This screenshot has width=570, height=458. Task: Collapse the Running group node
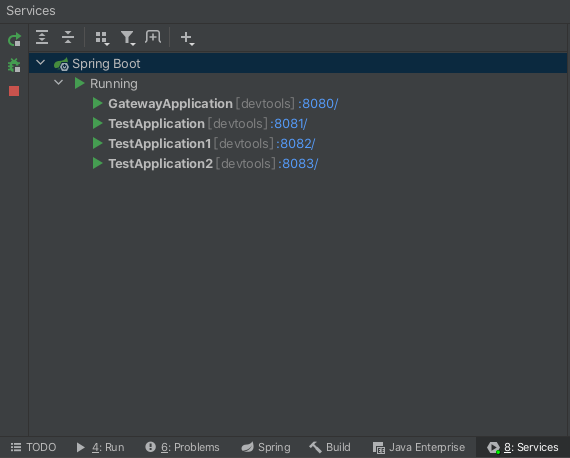coord(59,83)
